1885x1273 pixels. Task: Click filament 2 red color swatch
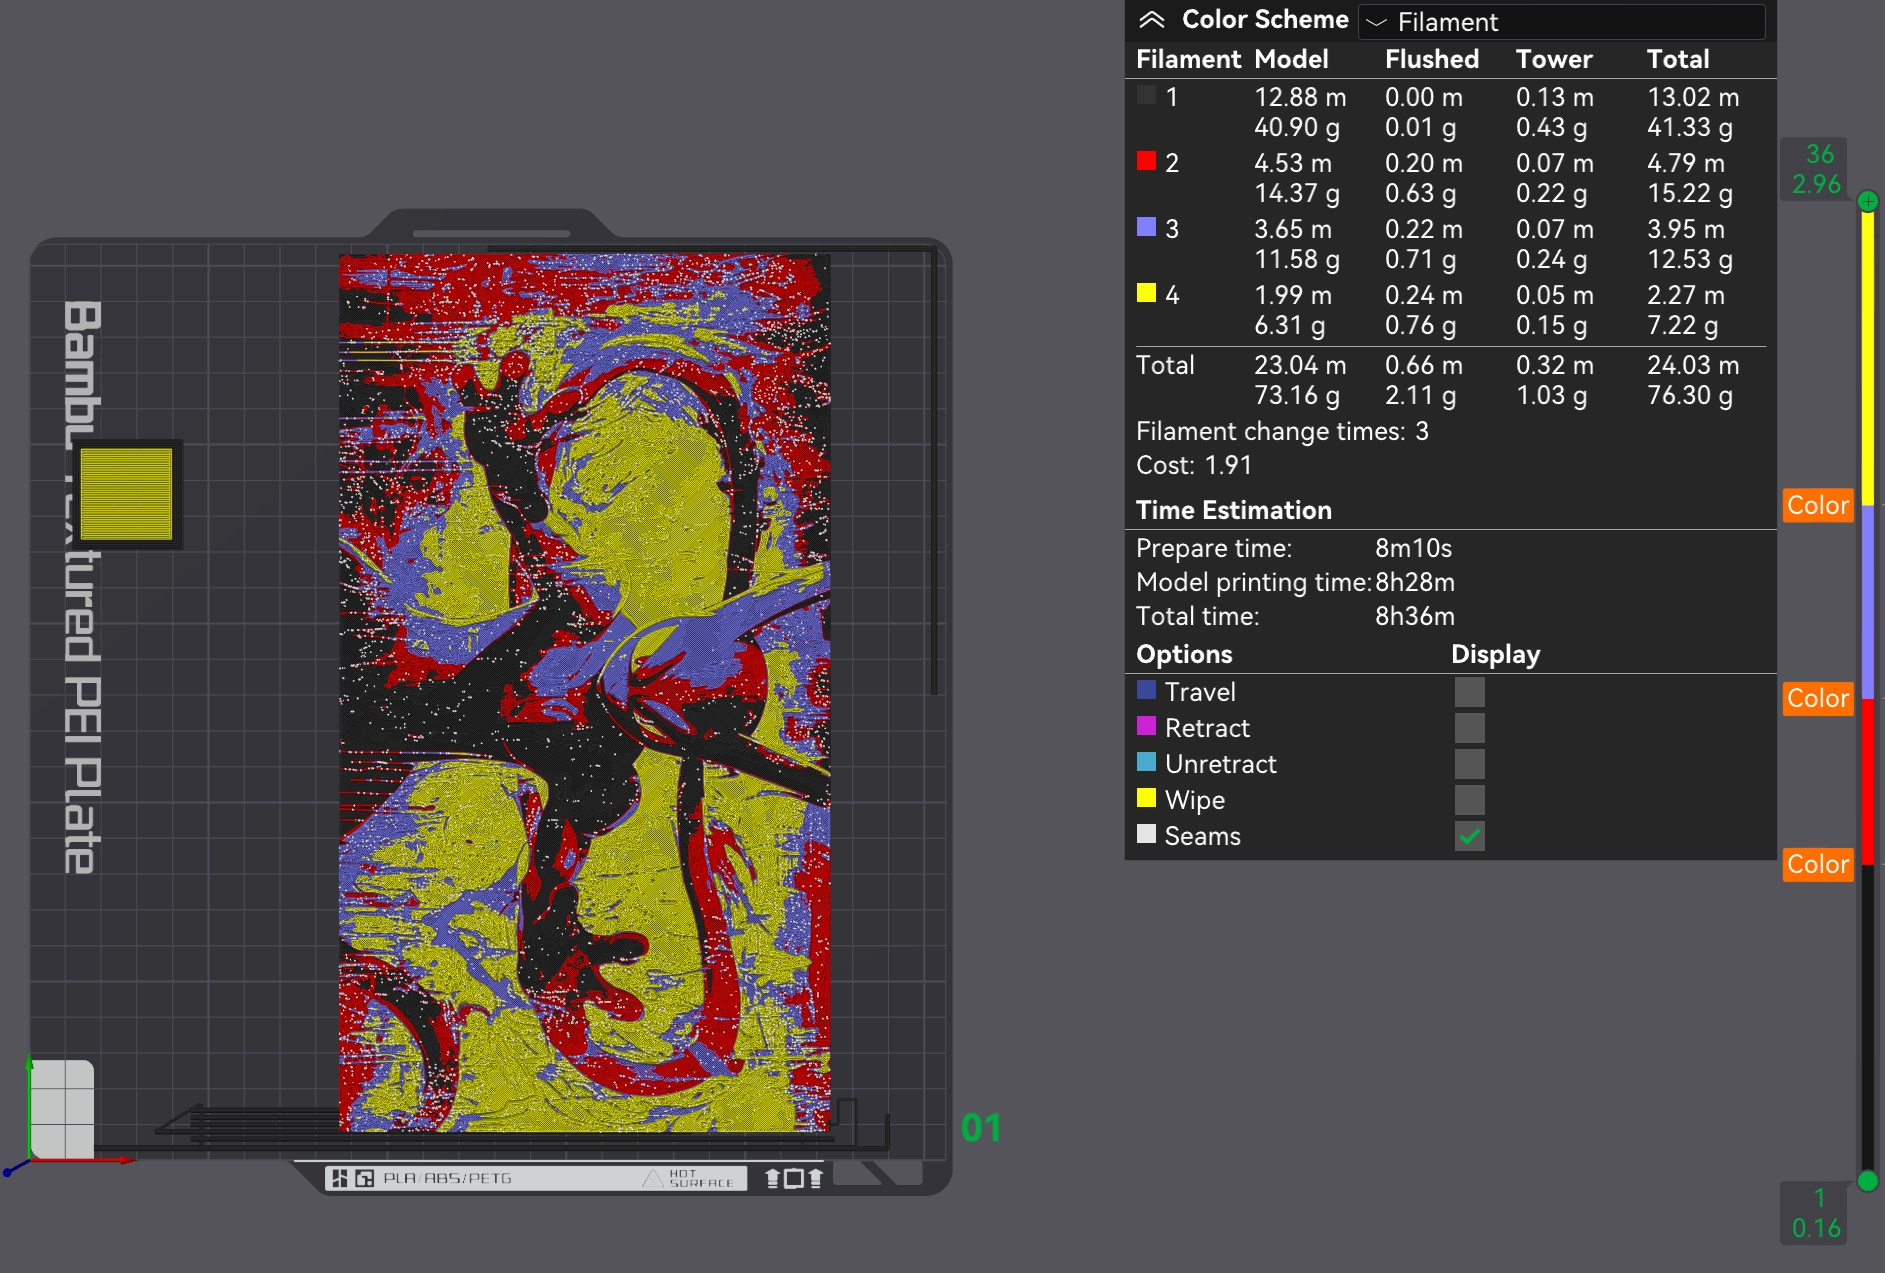coord(1146,161)
